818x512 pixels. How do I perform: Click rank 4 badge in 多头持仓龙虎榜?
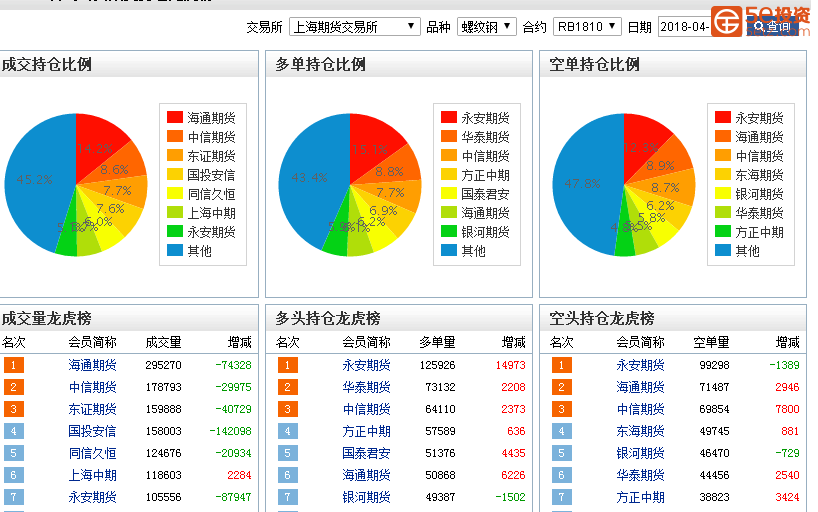coord(287,431)
